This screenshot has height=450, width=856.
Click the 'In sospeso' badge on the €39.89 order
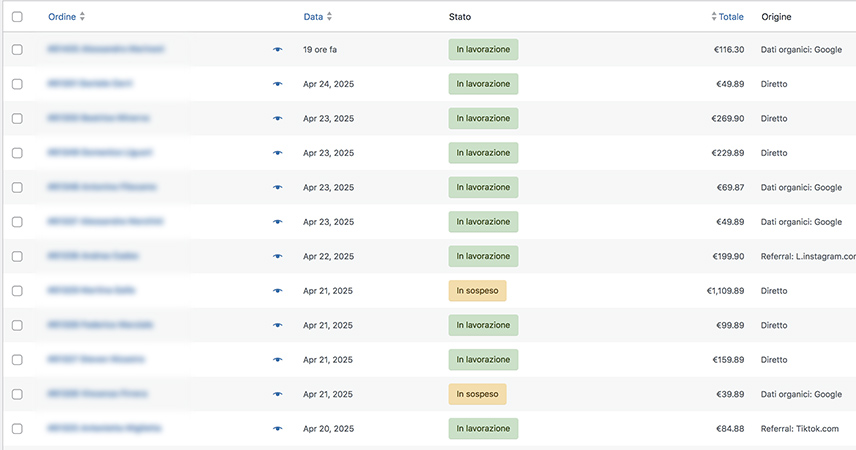[477, 394]
